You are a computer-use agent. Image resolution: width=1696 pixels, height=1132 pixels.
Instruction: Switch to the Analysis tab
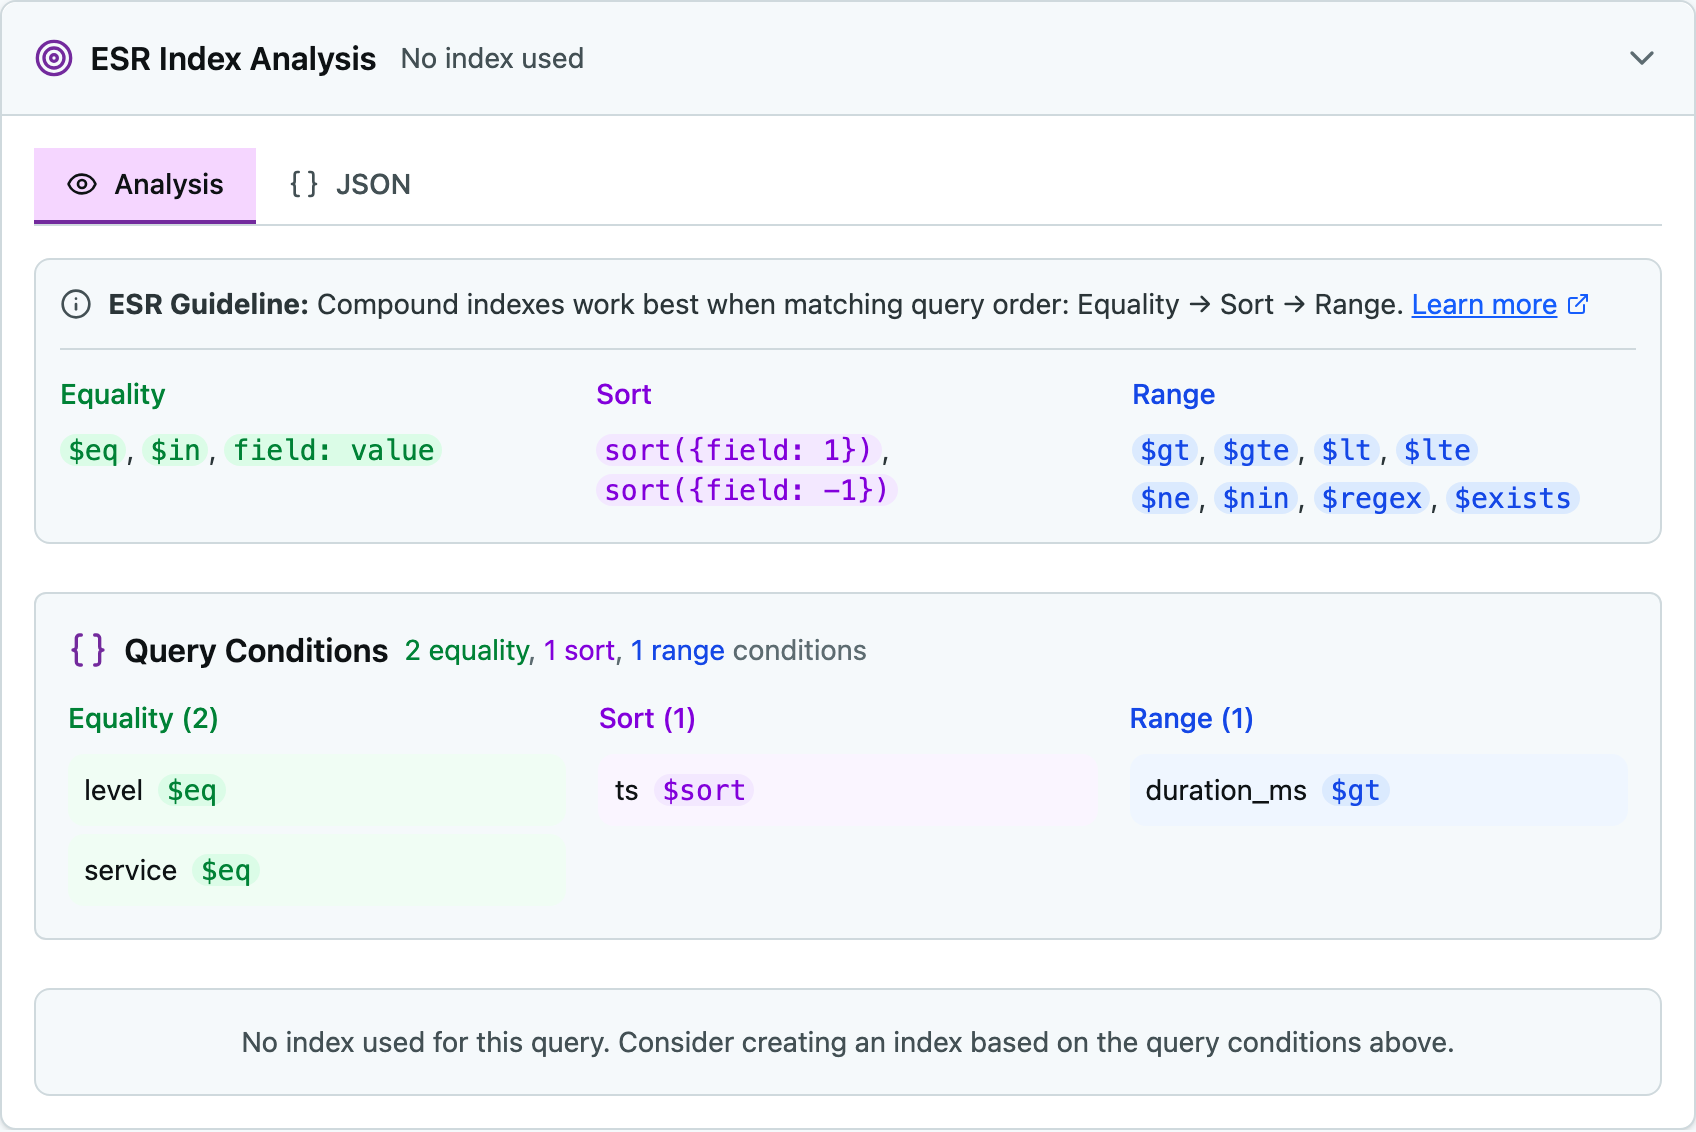[145, 185]
